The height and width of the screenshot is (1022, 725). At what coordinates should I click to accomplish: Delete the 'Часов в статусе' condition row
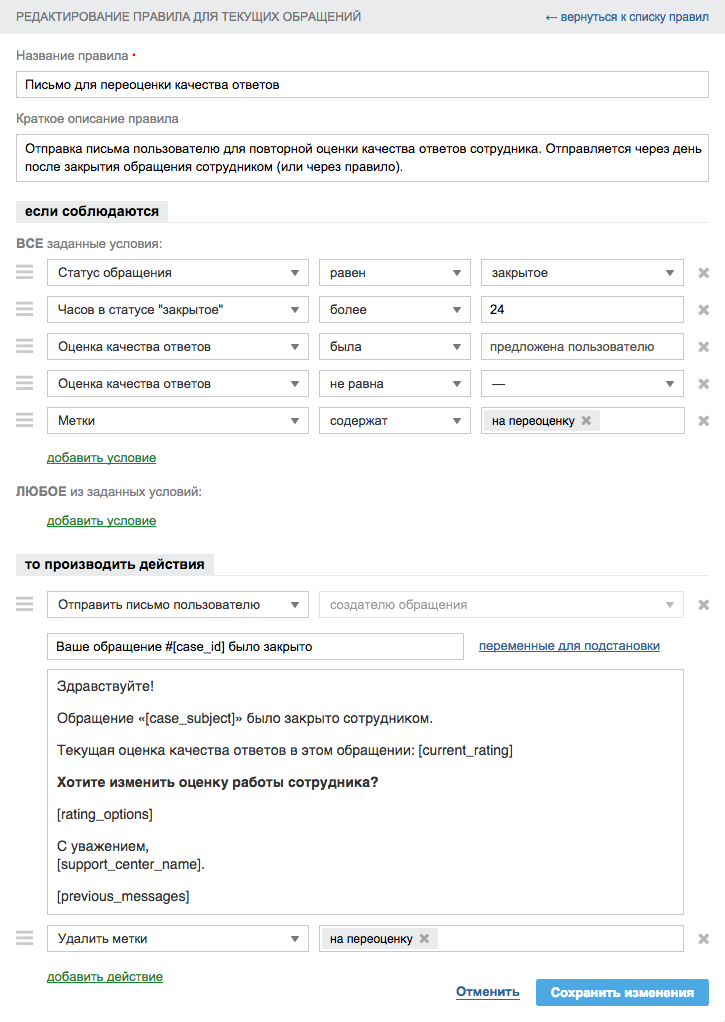point(703,310)
